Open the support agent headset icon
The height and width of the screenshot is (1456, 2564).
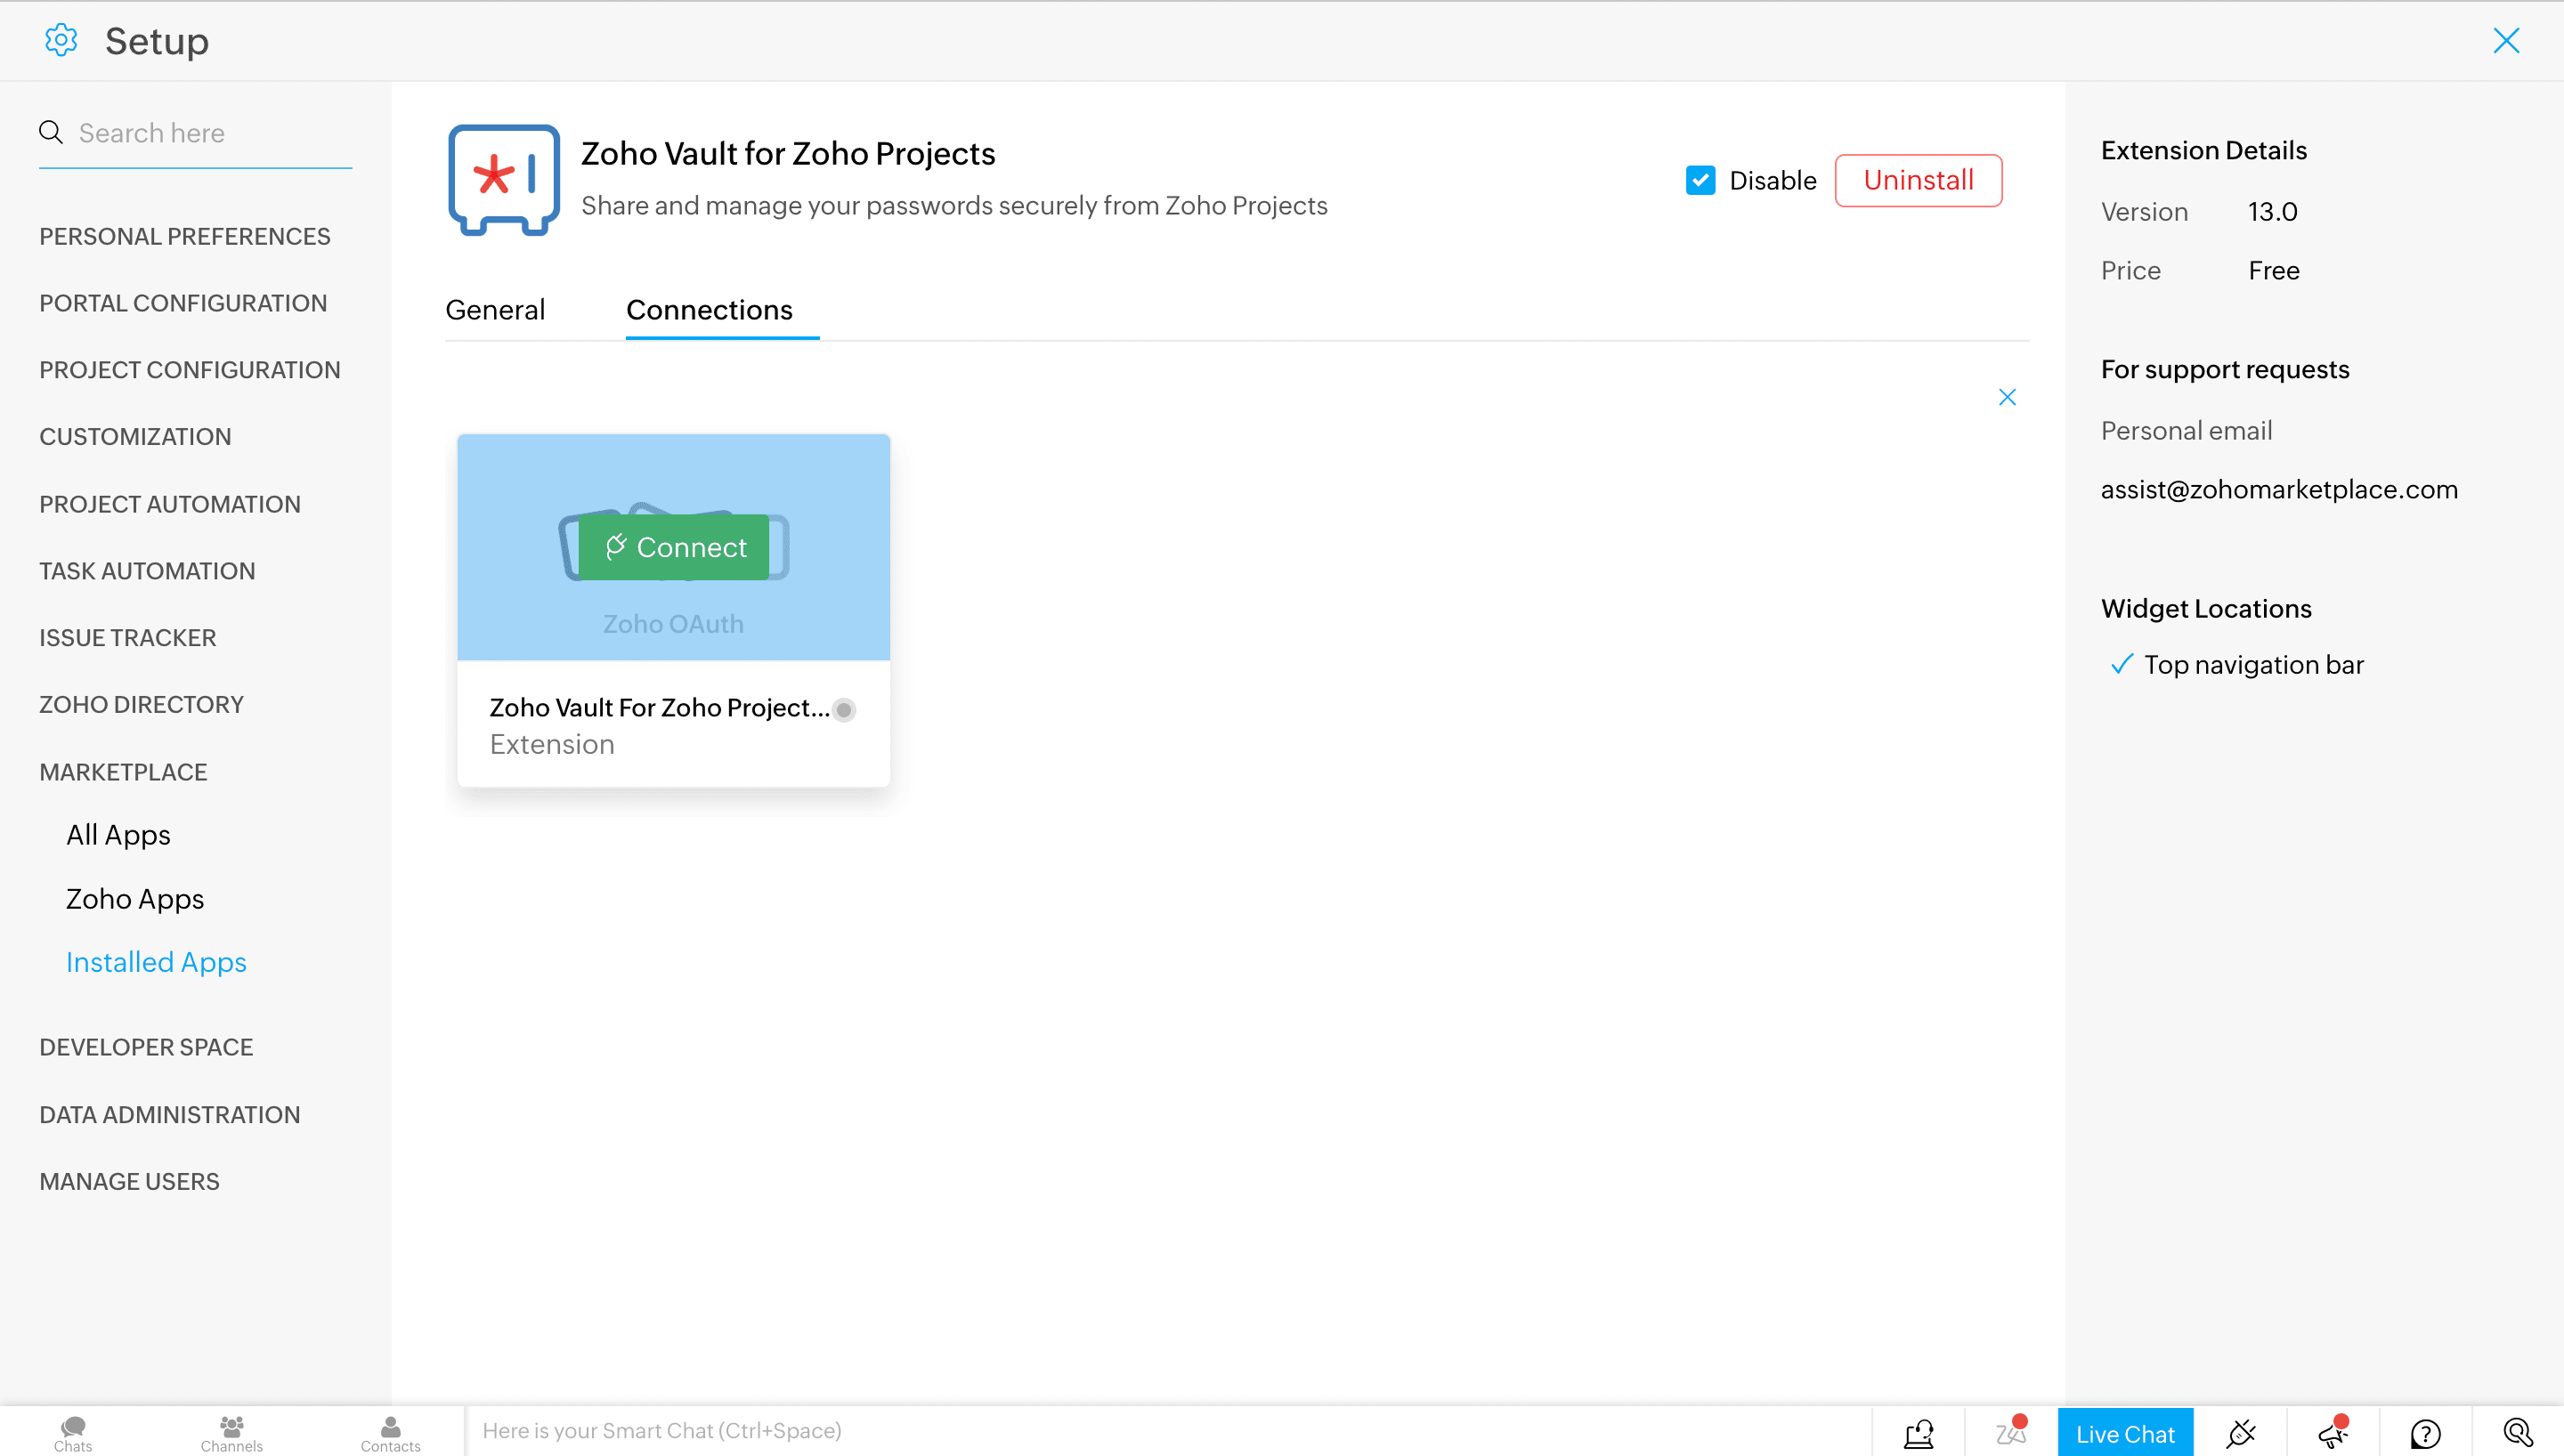tap(1918, 1433)
